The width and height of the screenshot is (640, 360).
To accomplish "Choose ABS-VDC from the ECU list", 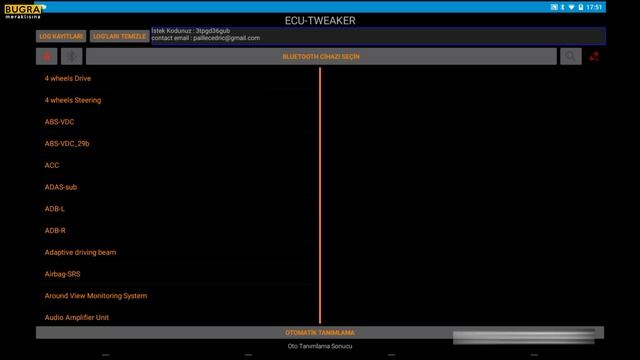I will point(59,122).
